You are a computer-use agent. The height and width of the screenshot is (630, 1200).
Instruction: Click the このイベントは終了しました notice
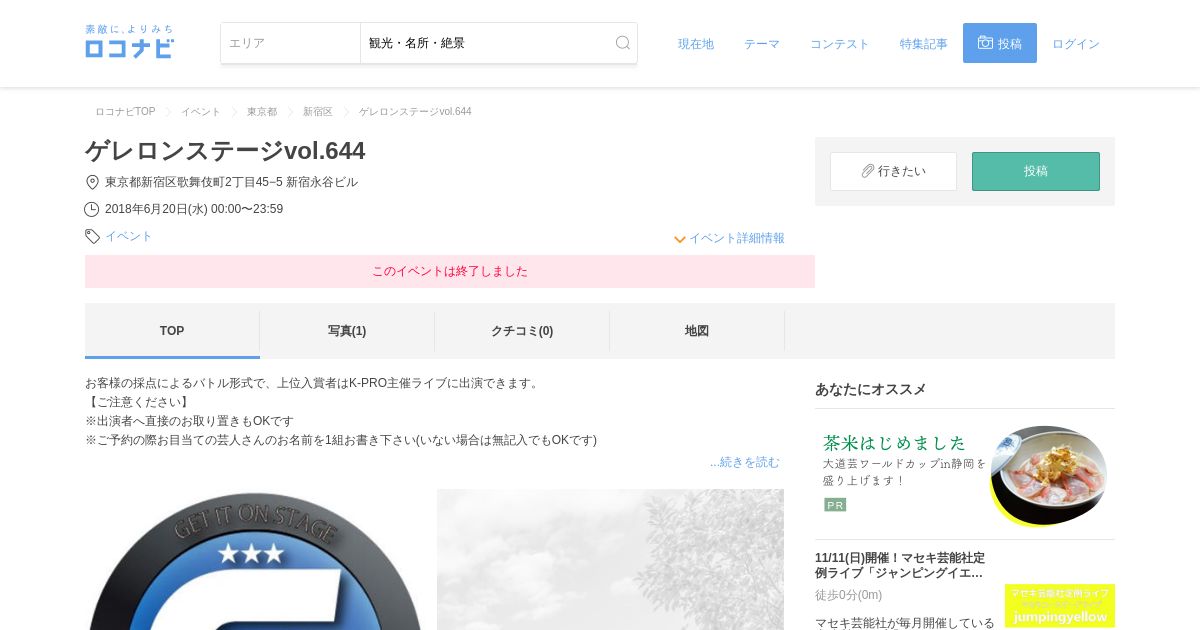(x=450, y=271)
